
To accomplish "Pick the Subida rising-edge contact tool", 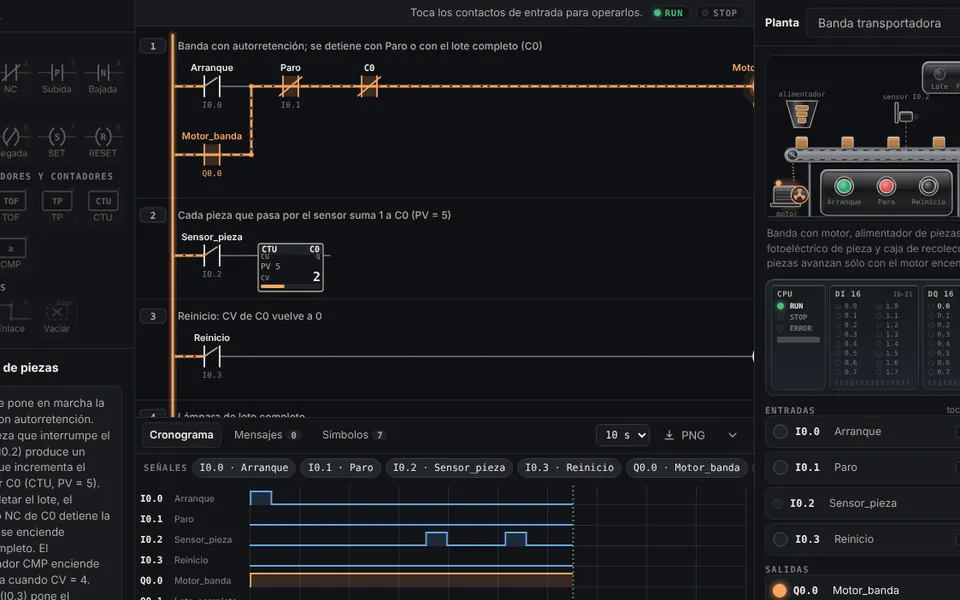I will point(56,78).
